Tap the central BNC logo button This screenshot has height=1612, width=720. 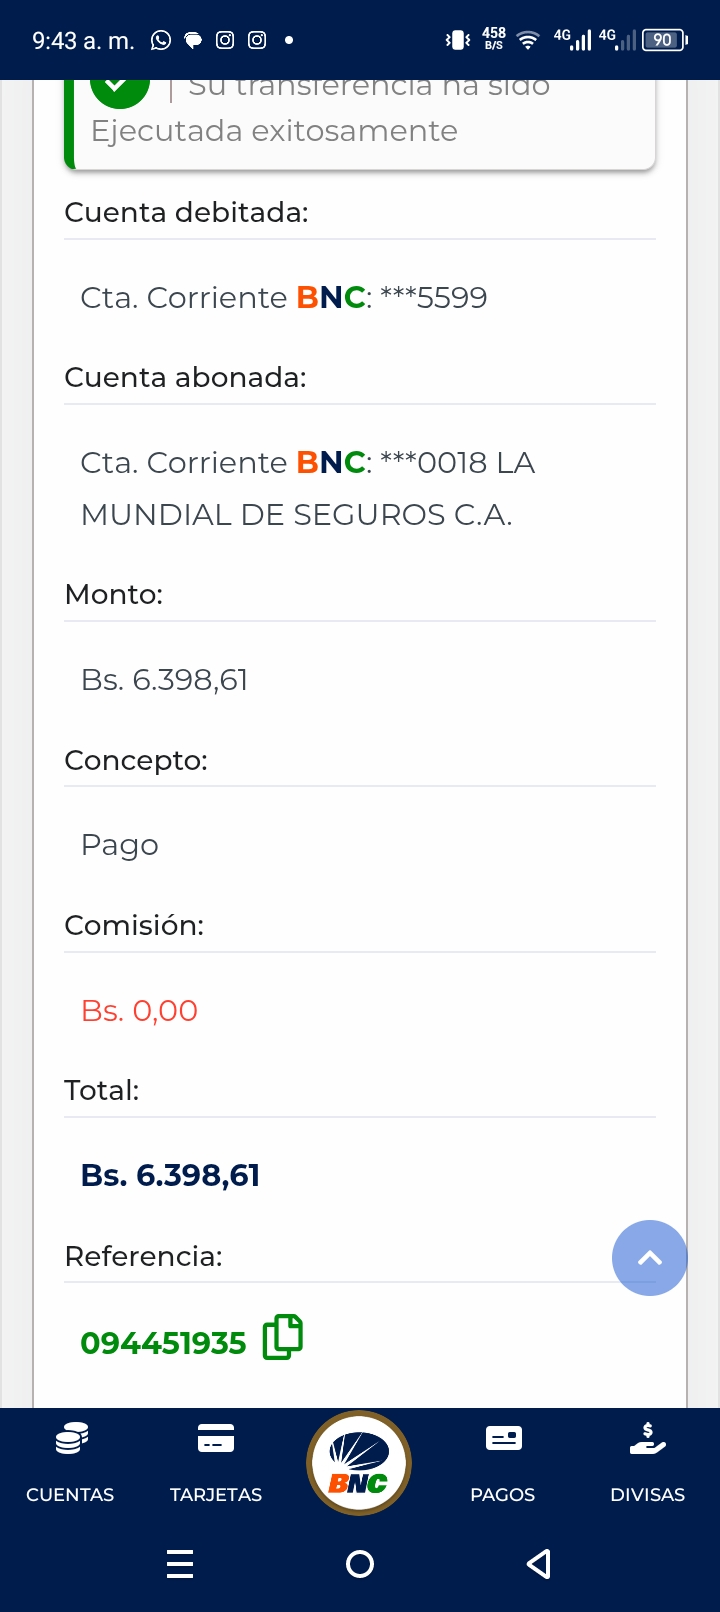(359, 1463)
